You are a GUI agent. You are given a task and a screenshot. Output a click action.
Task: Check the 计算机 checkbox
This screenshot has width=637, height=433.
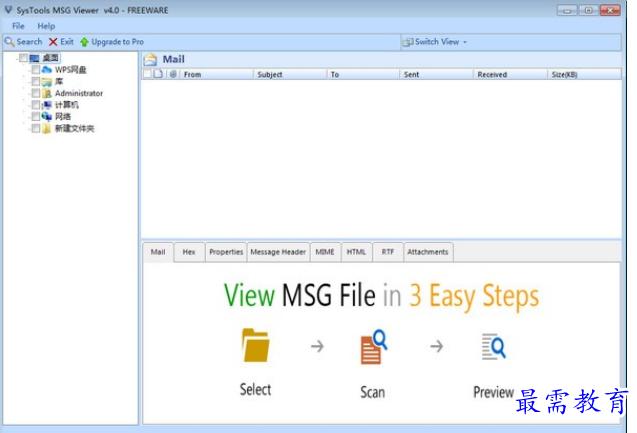[36, 105]
